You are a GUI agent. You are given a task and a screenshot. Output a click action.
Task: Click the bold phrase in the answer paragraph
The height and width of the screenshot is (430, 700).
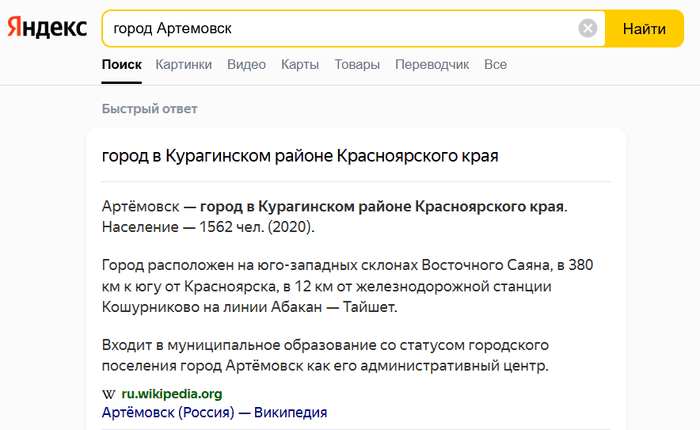382,207
